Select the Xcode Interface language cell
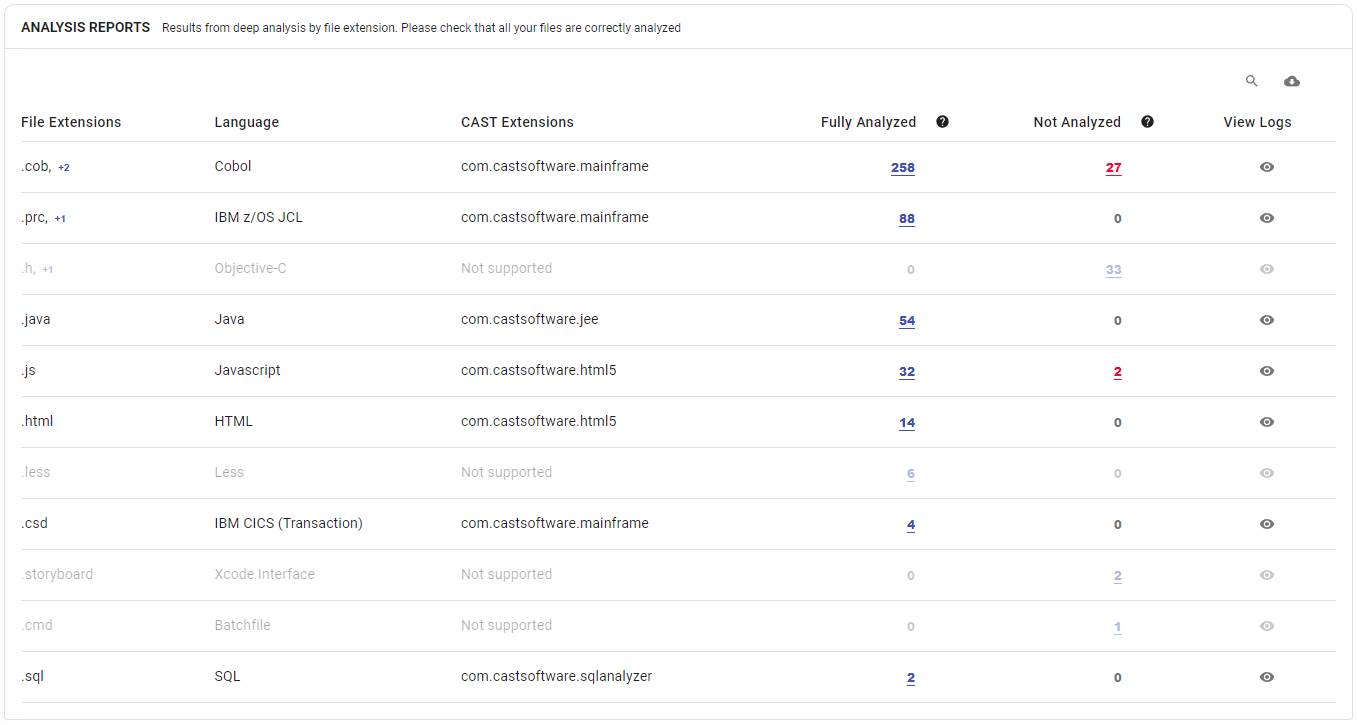1357x725 pixels. click(x=264, y=574)
